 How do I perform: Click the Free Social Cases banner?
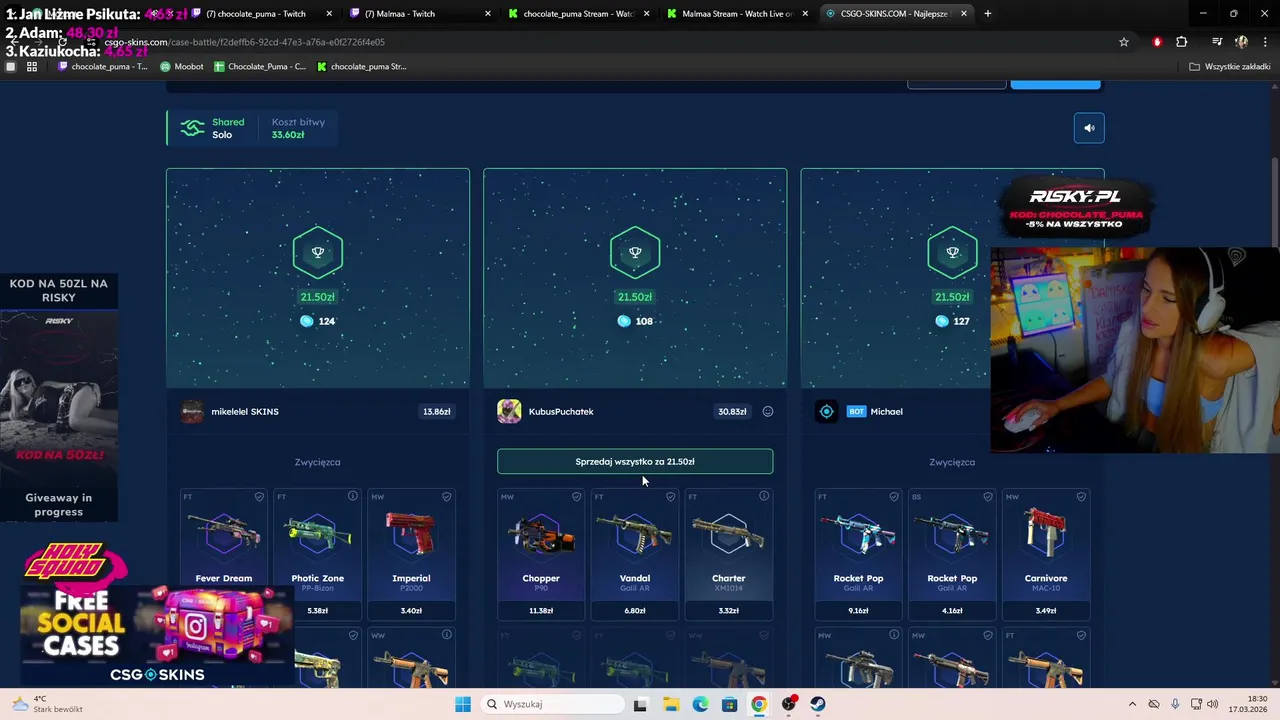pyautogui.click(x=158, y=636)
